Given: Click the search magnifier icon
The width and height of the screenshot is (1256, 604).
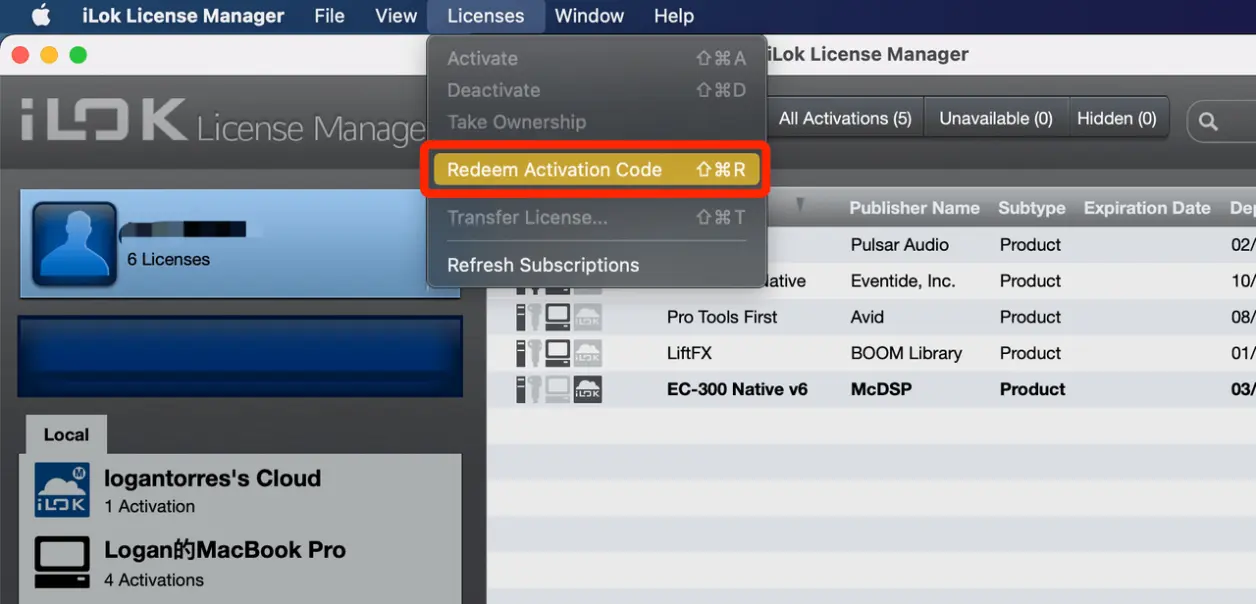Looking at the screenshot, I should [1208, 122].
